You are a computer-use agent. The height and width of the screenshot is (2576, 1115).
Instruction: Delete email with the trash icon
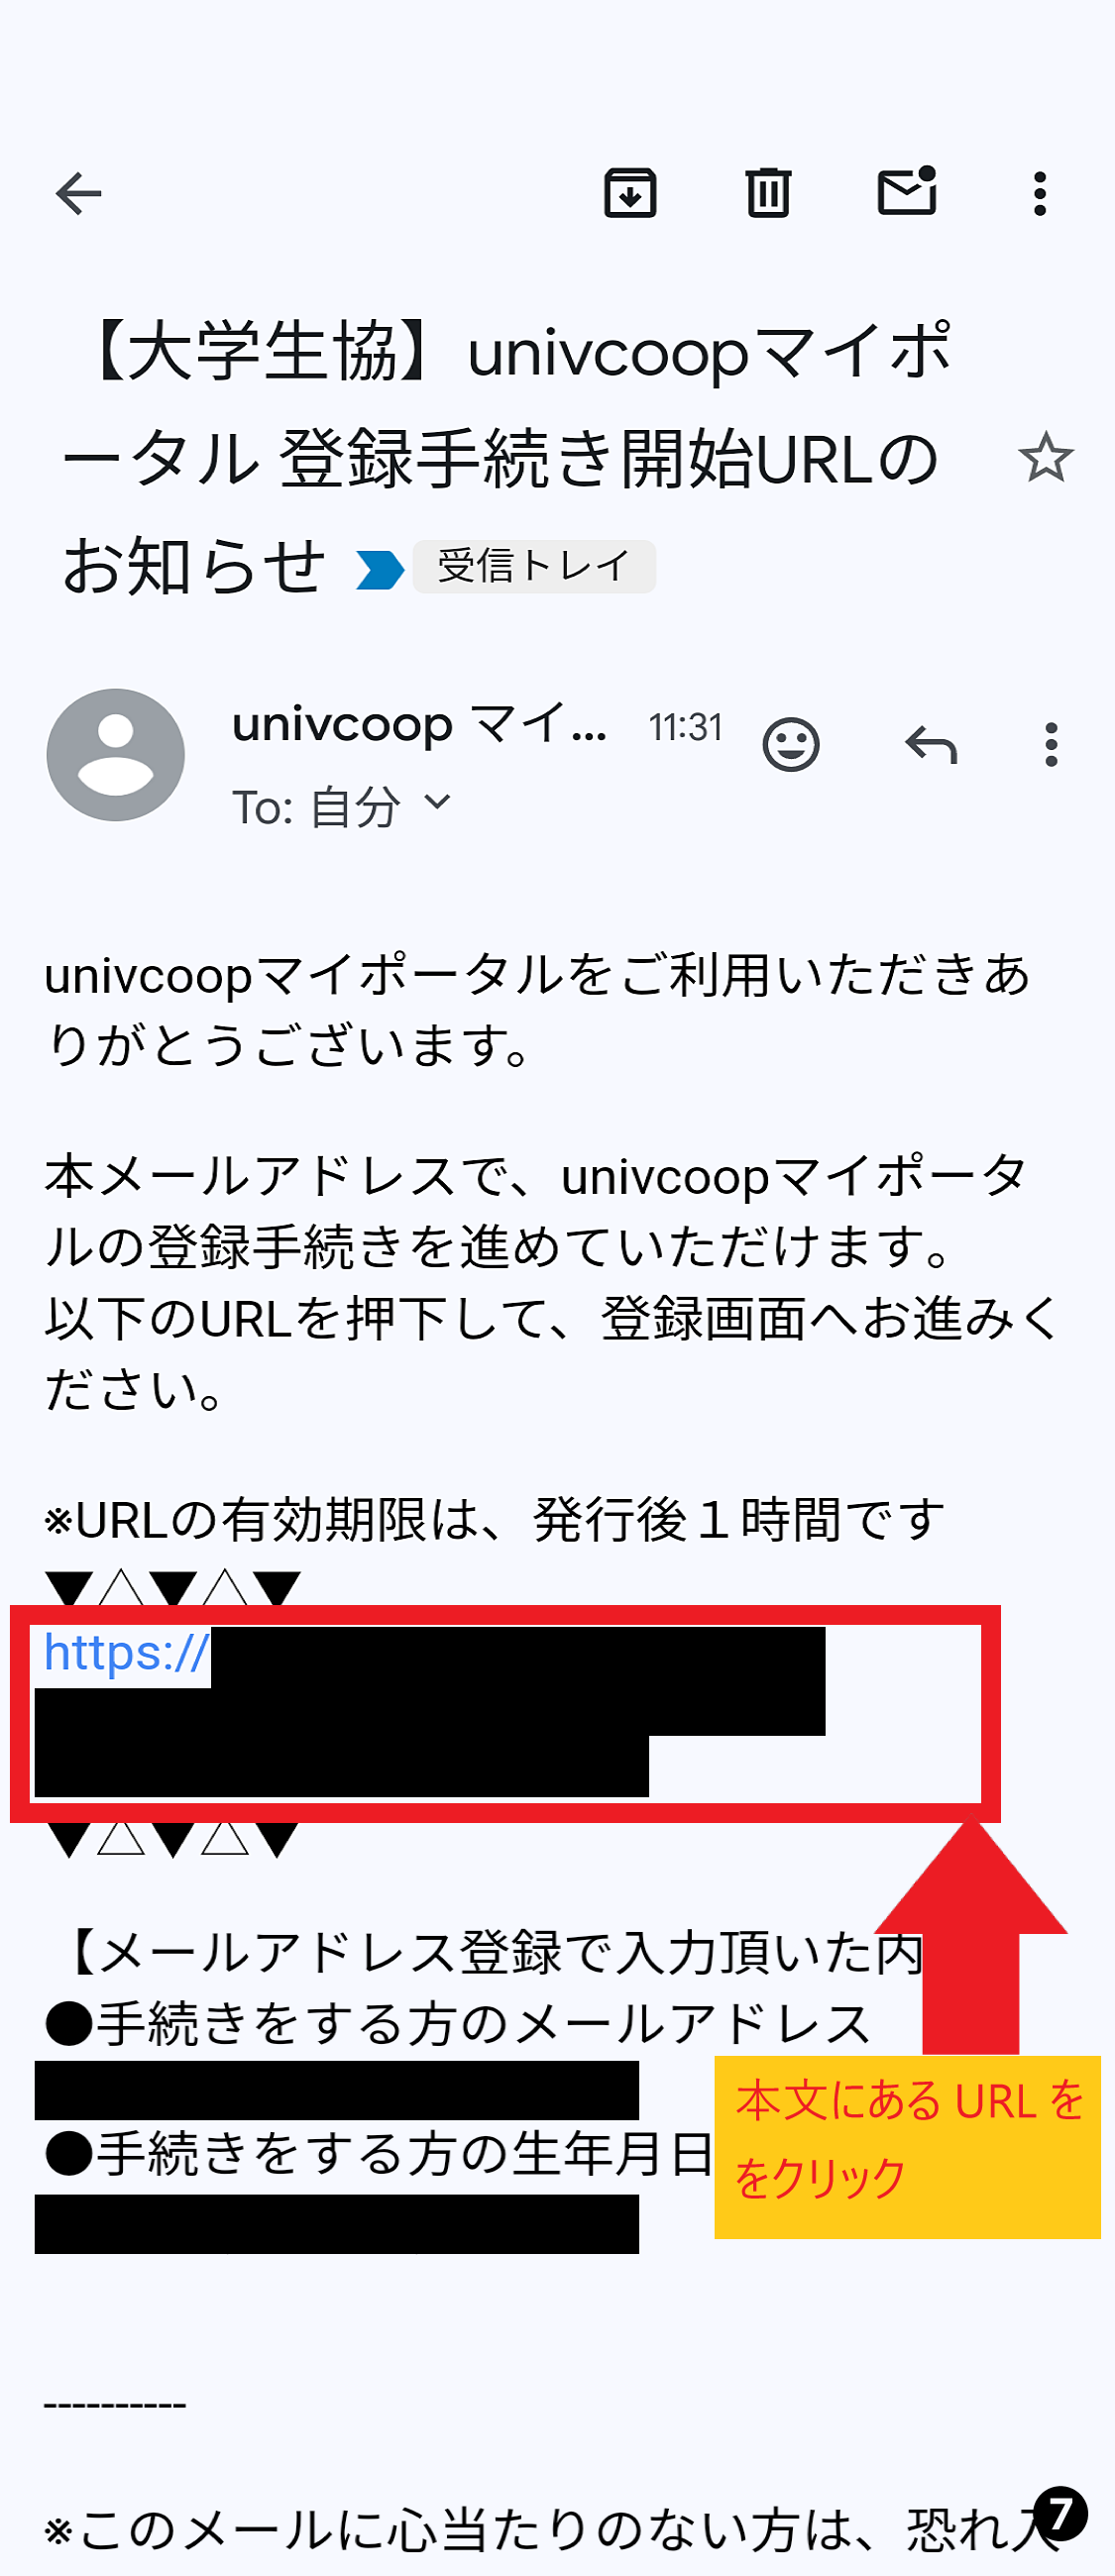pos(768,193)
